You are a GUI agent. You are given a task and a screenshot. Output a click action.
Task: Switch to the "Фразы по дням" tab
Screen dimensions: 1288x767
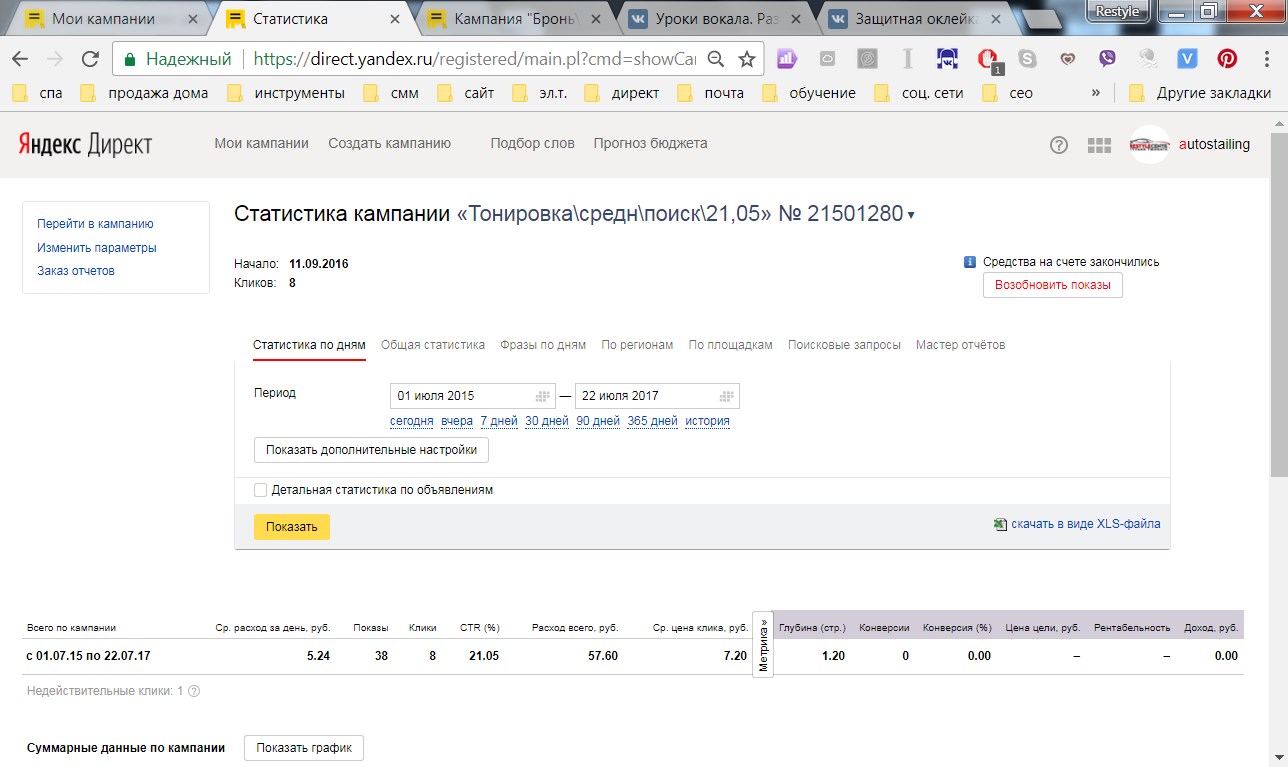[x=543, y=345]
